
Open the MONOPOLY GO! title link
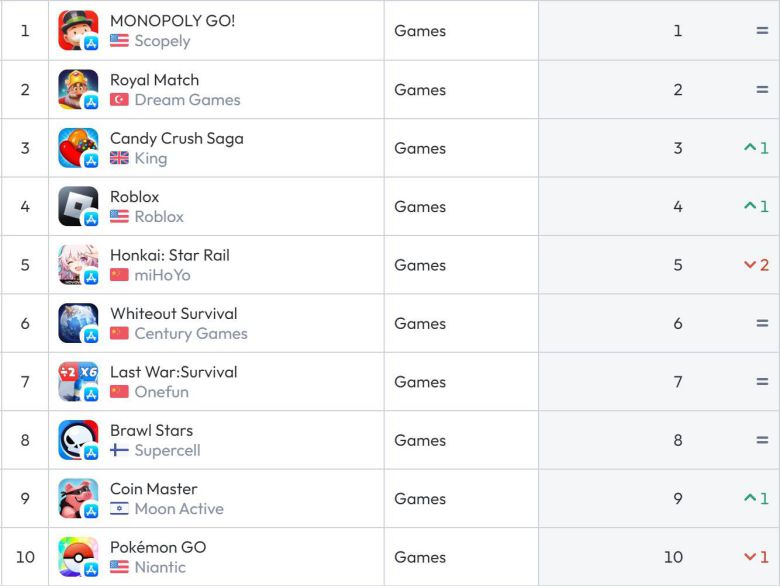pyautogui.click(x=172, y=21)
